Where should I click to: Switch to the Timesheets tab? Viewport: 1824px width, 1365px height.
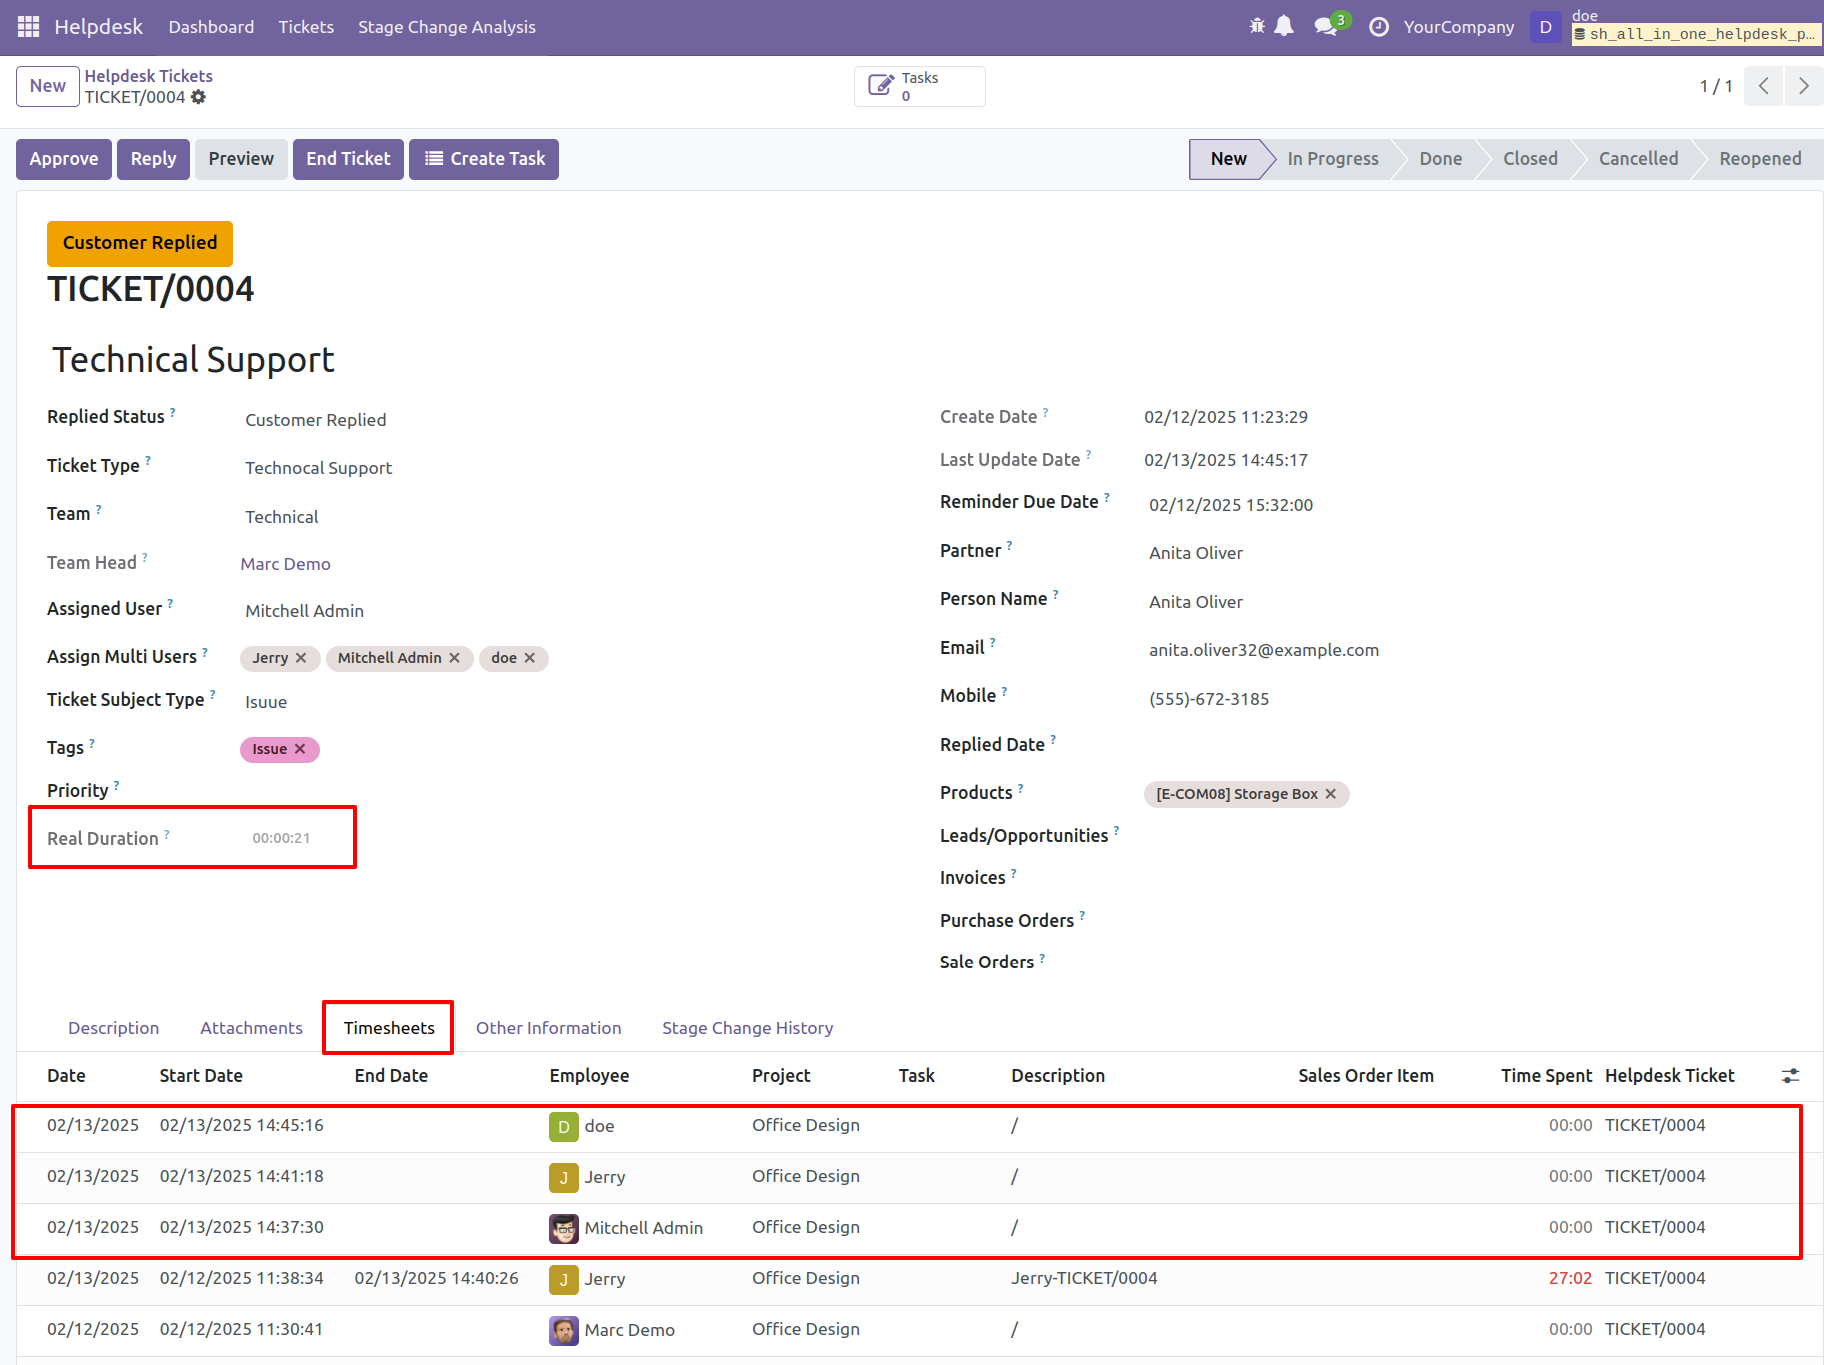point(389,1028)
